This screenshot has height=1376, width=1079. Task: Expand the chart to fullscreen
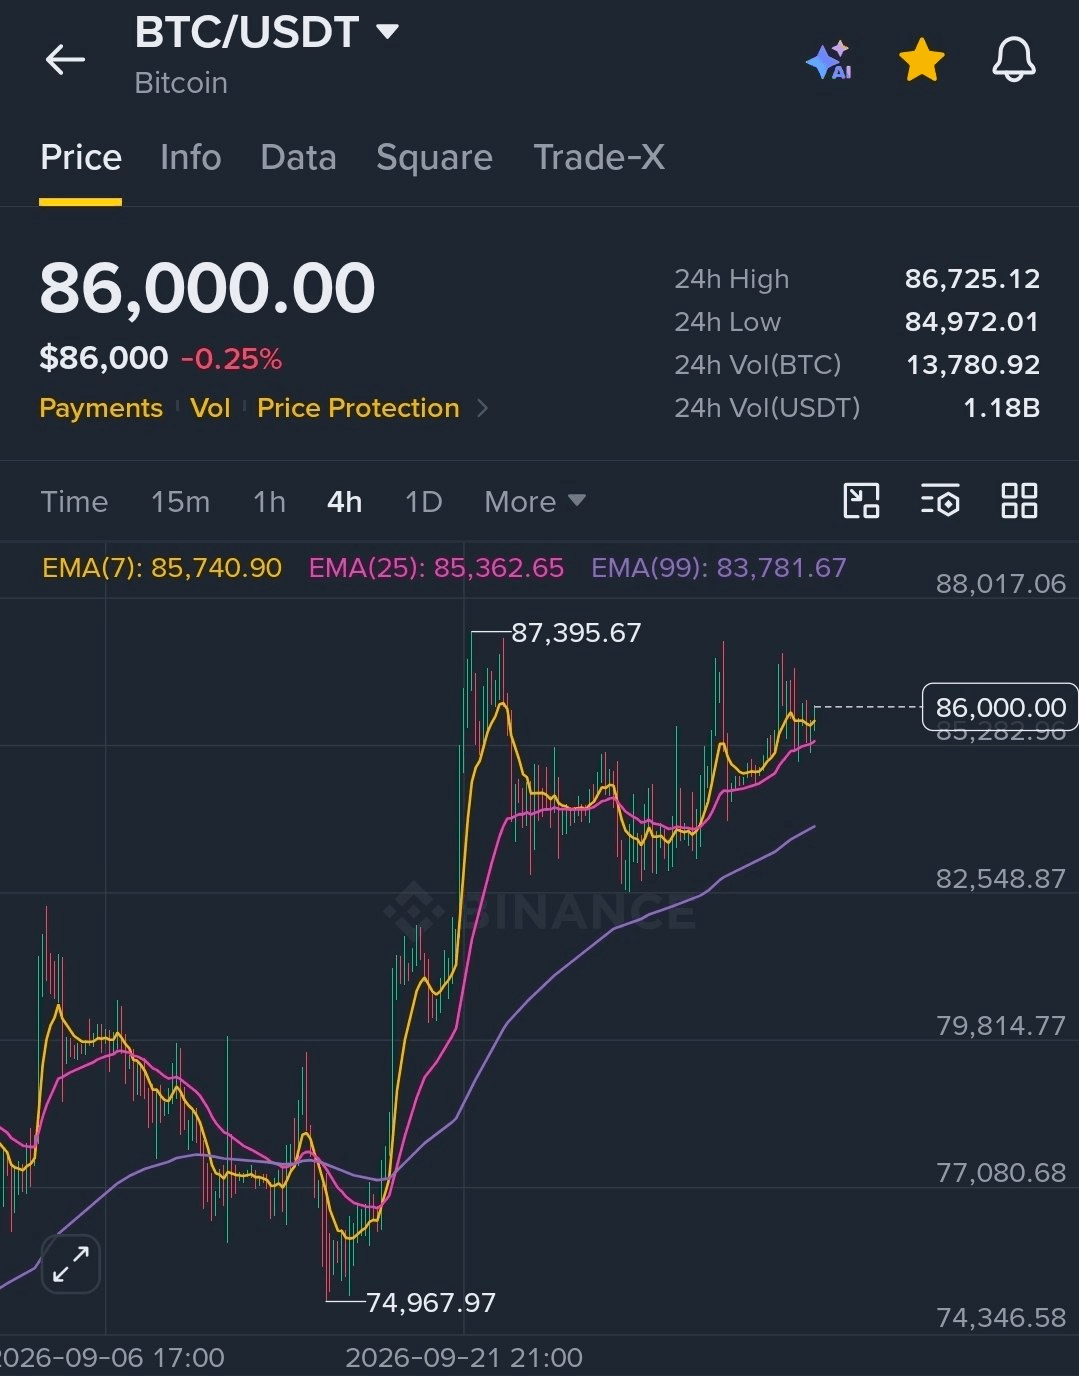[71, 1265]
